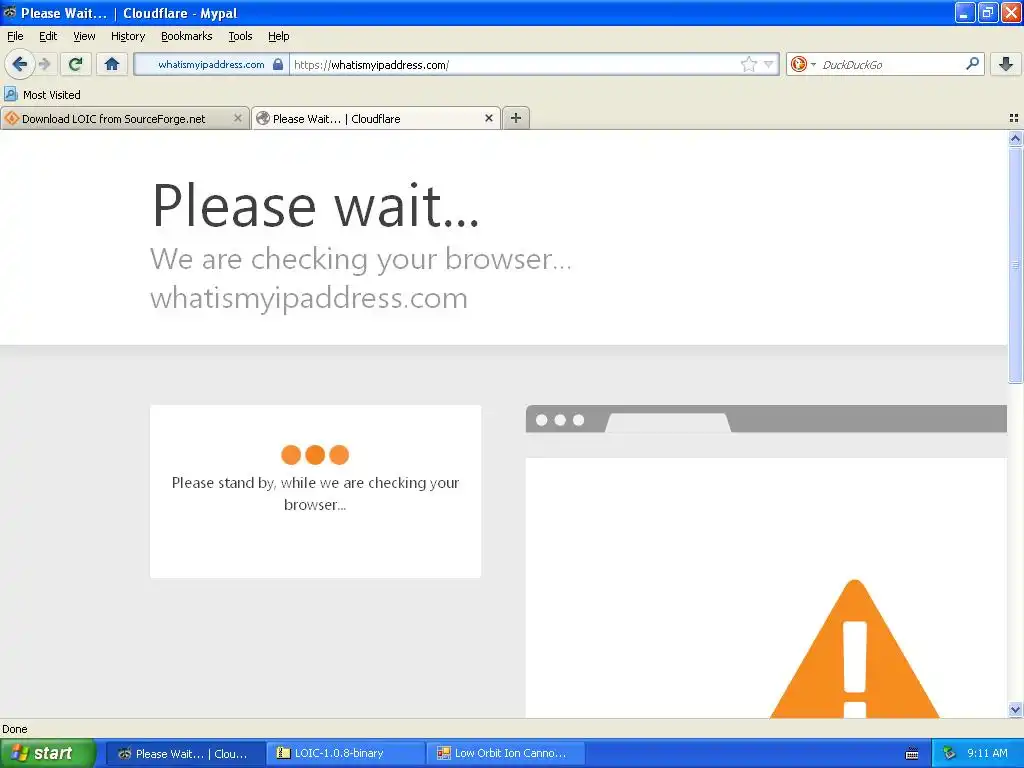Image resolution: width=1024 pixels, height=768 pixels.
Task: Click the keyboard icon in system tray
Action: pos(912,754)
